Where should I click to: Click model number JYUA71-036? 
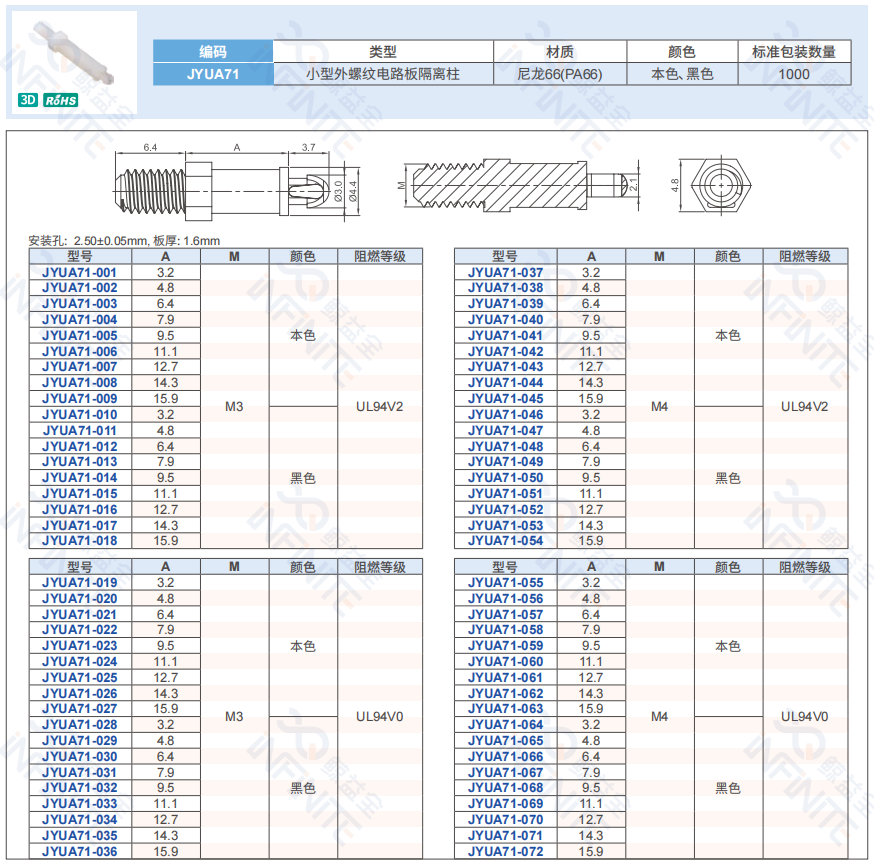79,852
